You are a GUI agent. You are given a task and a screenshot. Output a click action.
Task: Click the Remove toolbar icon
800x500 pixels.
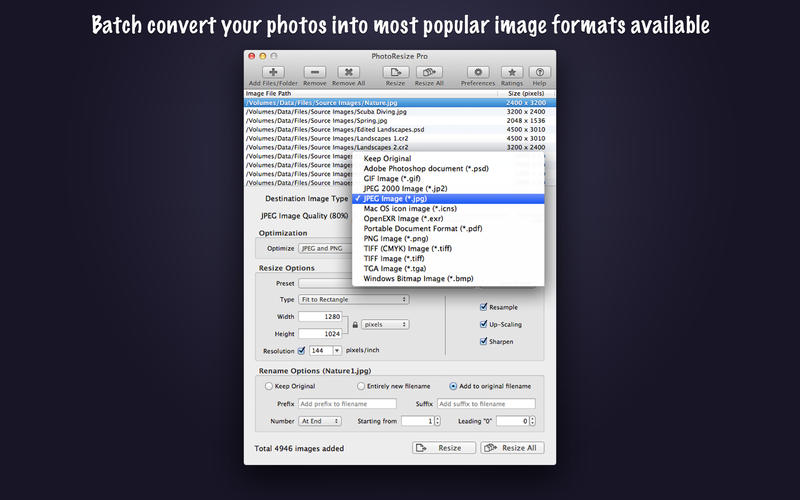point(315,72)
